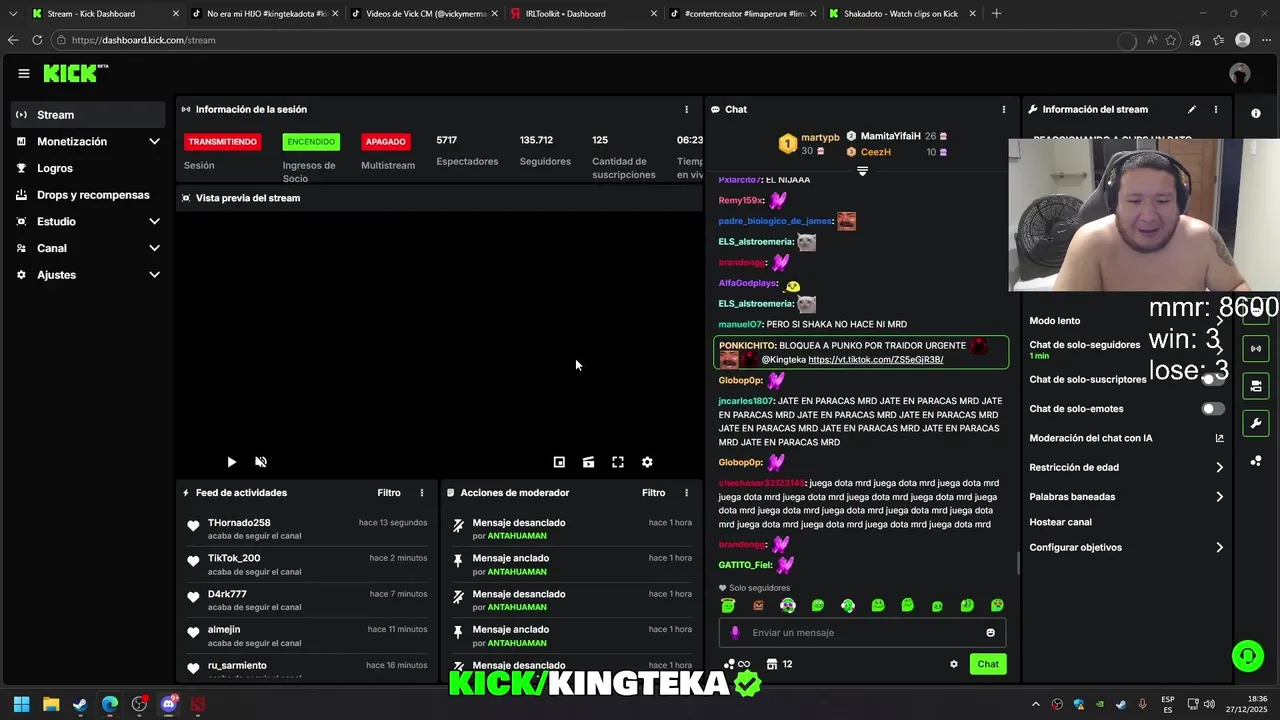
Task: Reload the dashboard page
Action: click(x=37, y=40)
